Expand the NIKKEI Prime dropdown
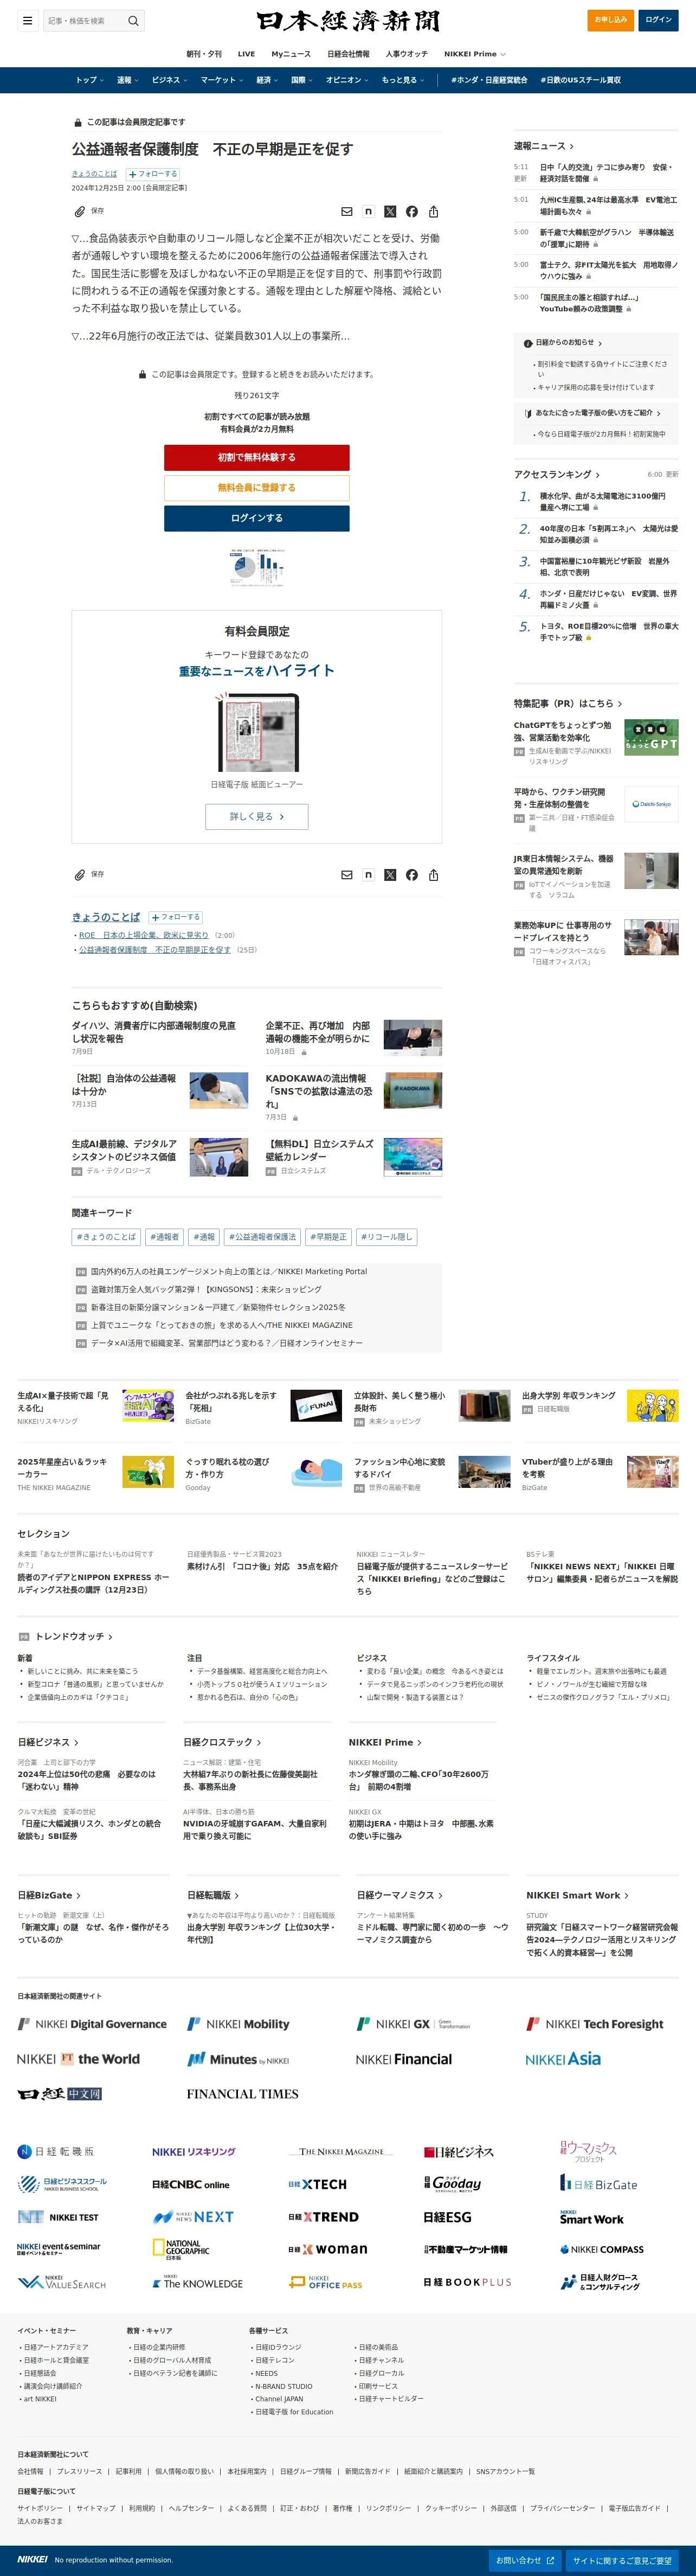 [475, 54]
